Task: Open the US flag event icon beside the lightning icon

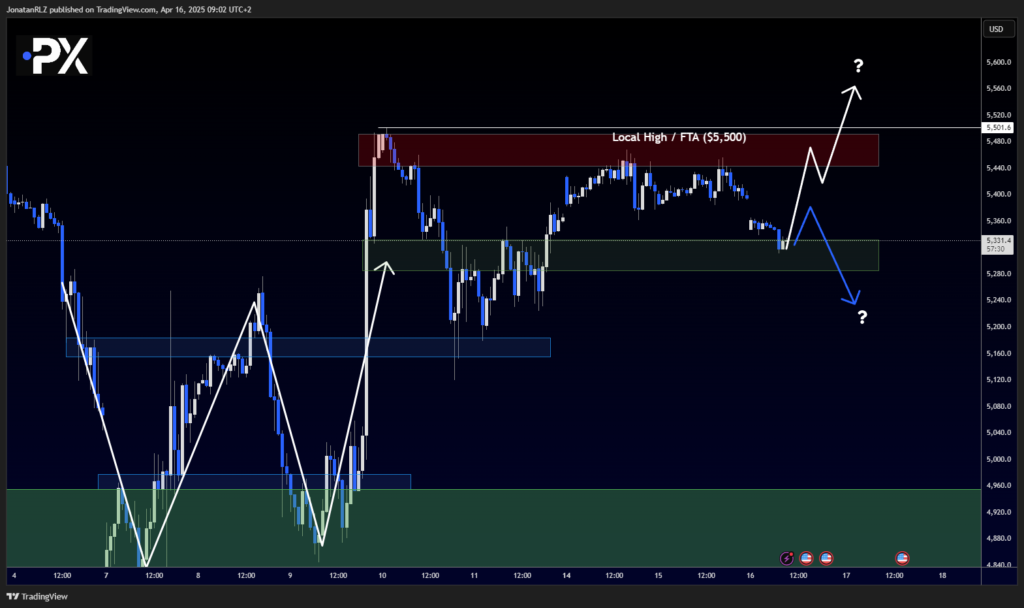Action: pyautogui.click(x=806, y=558)
